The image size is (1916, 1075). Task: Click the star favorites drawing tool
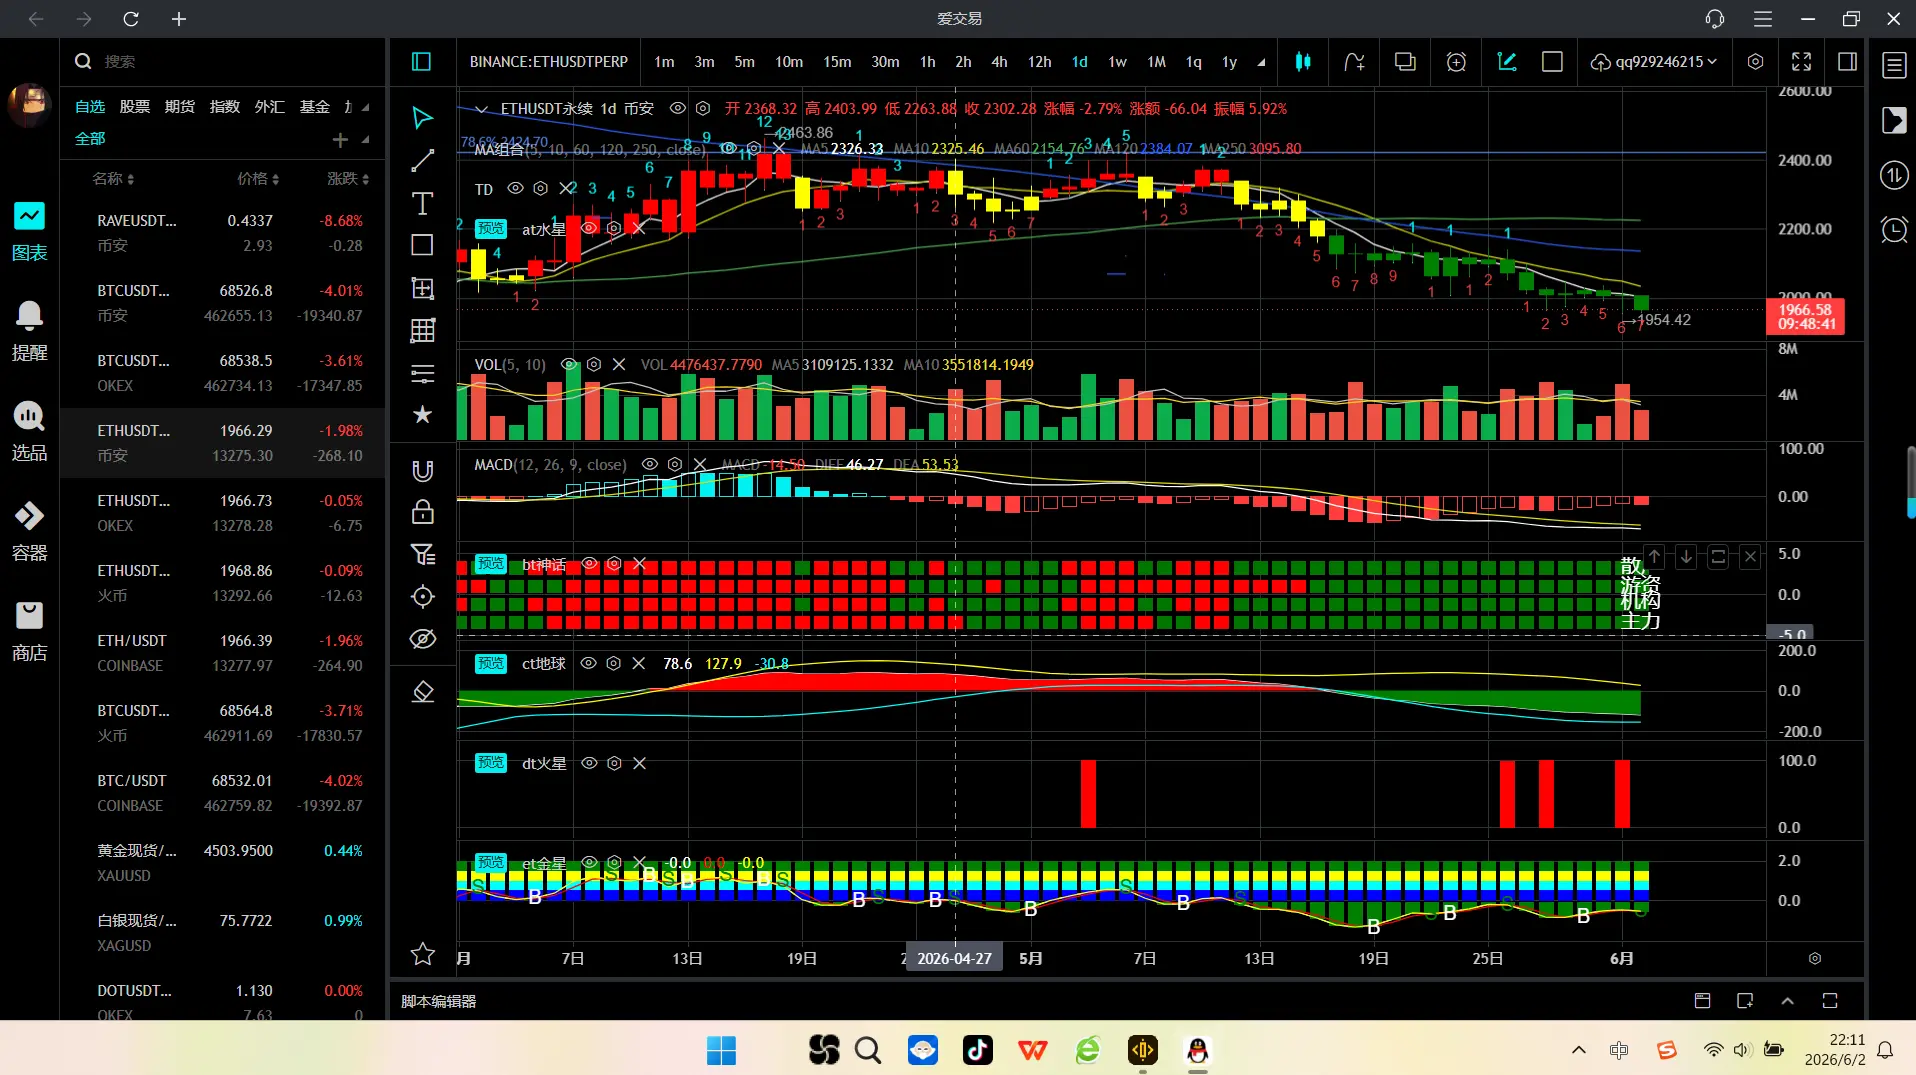423,415
